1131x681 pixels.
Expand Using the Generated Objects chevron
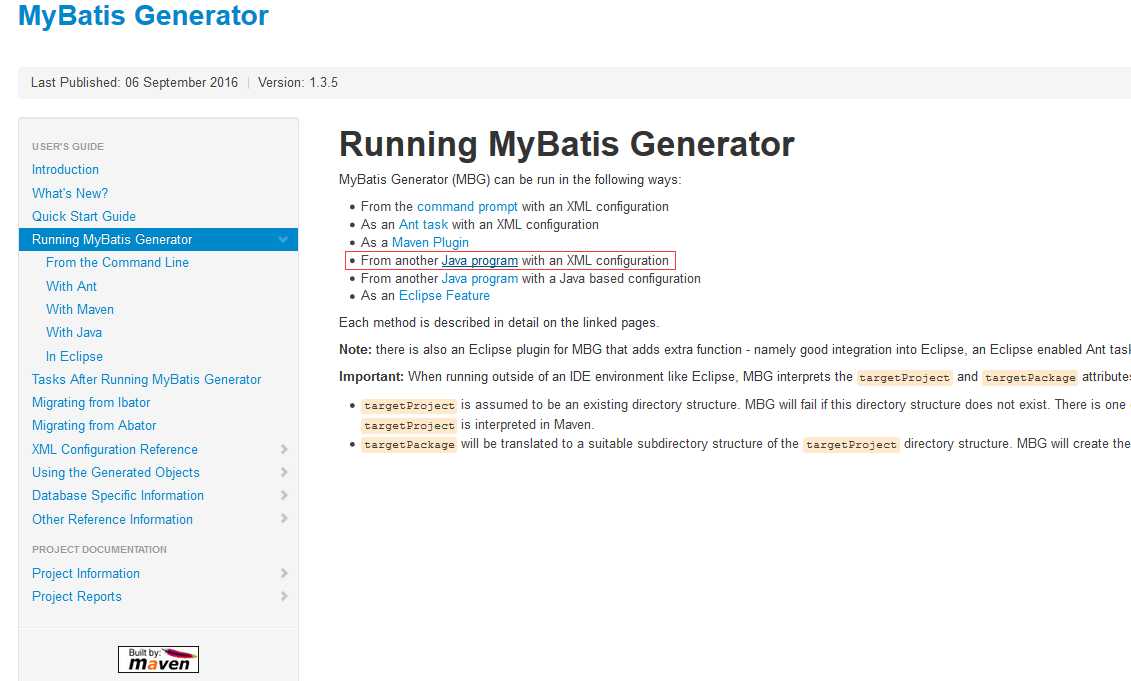pyautogui.click(x=283, y=473)
